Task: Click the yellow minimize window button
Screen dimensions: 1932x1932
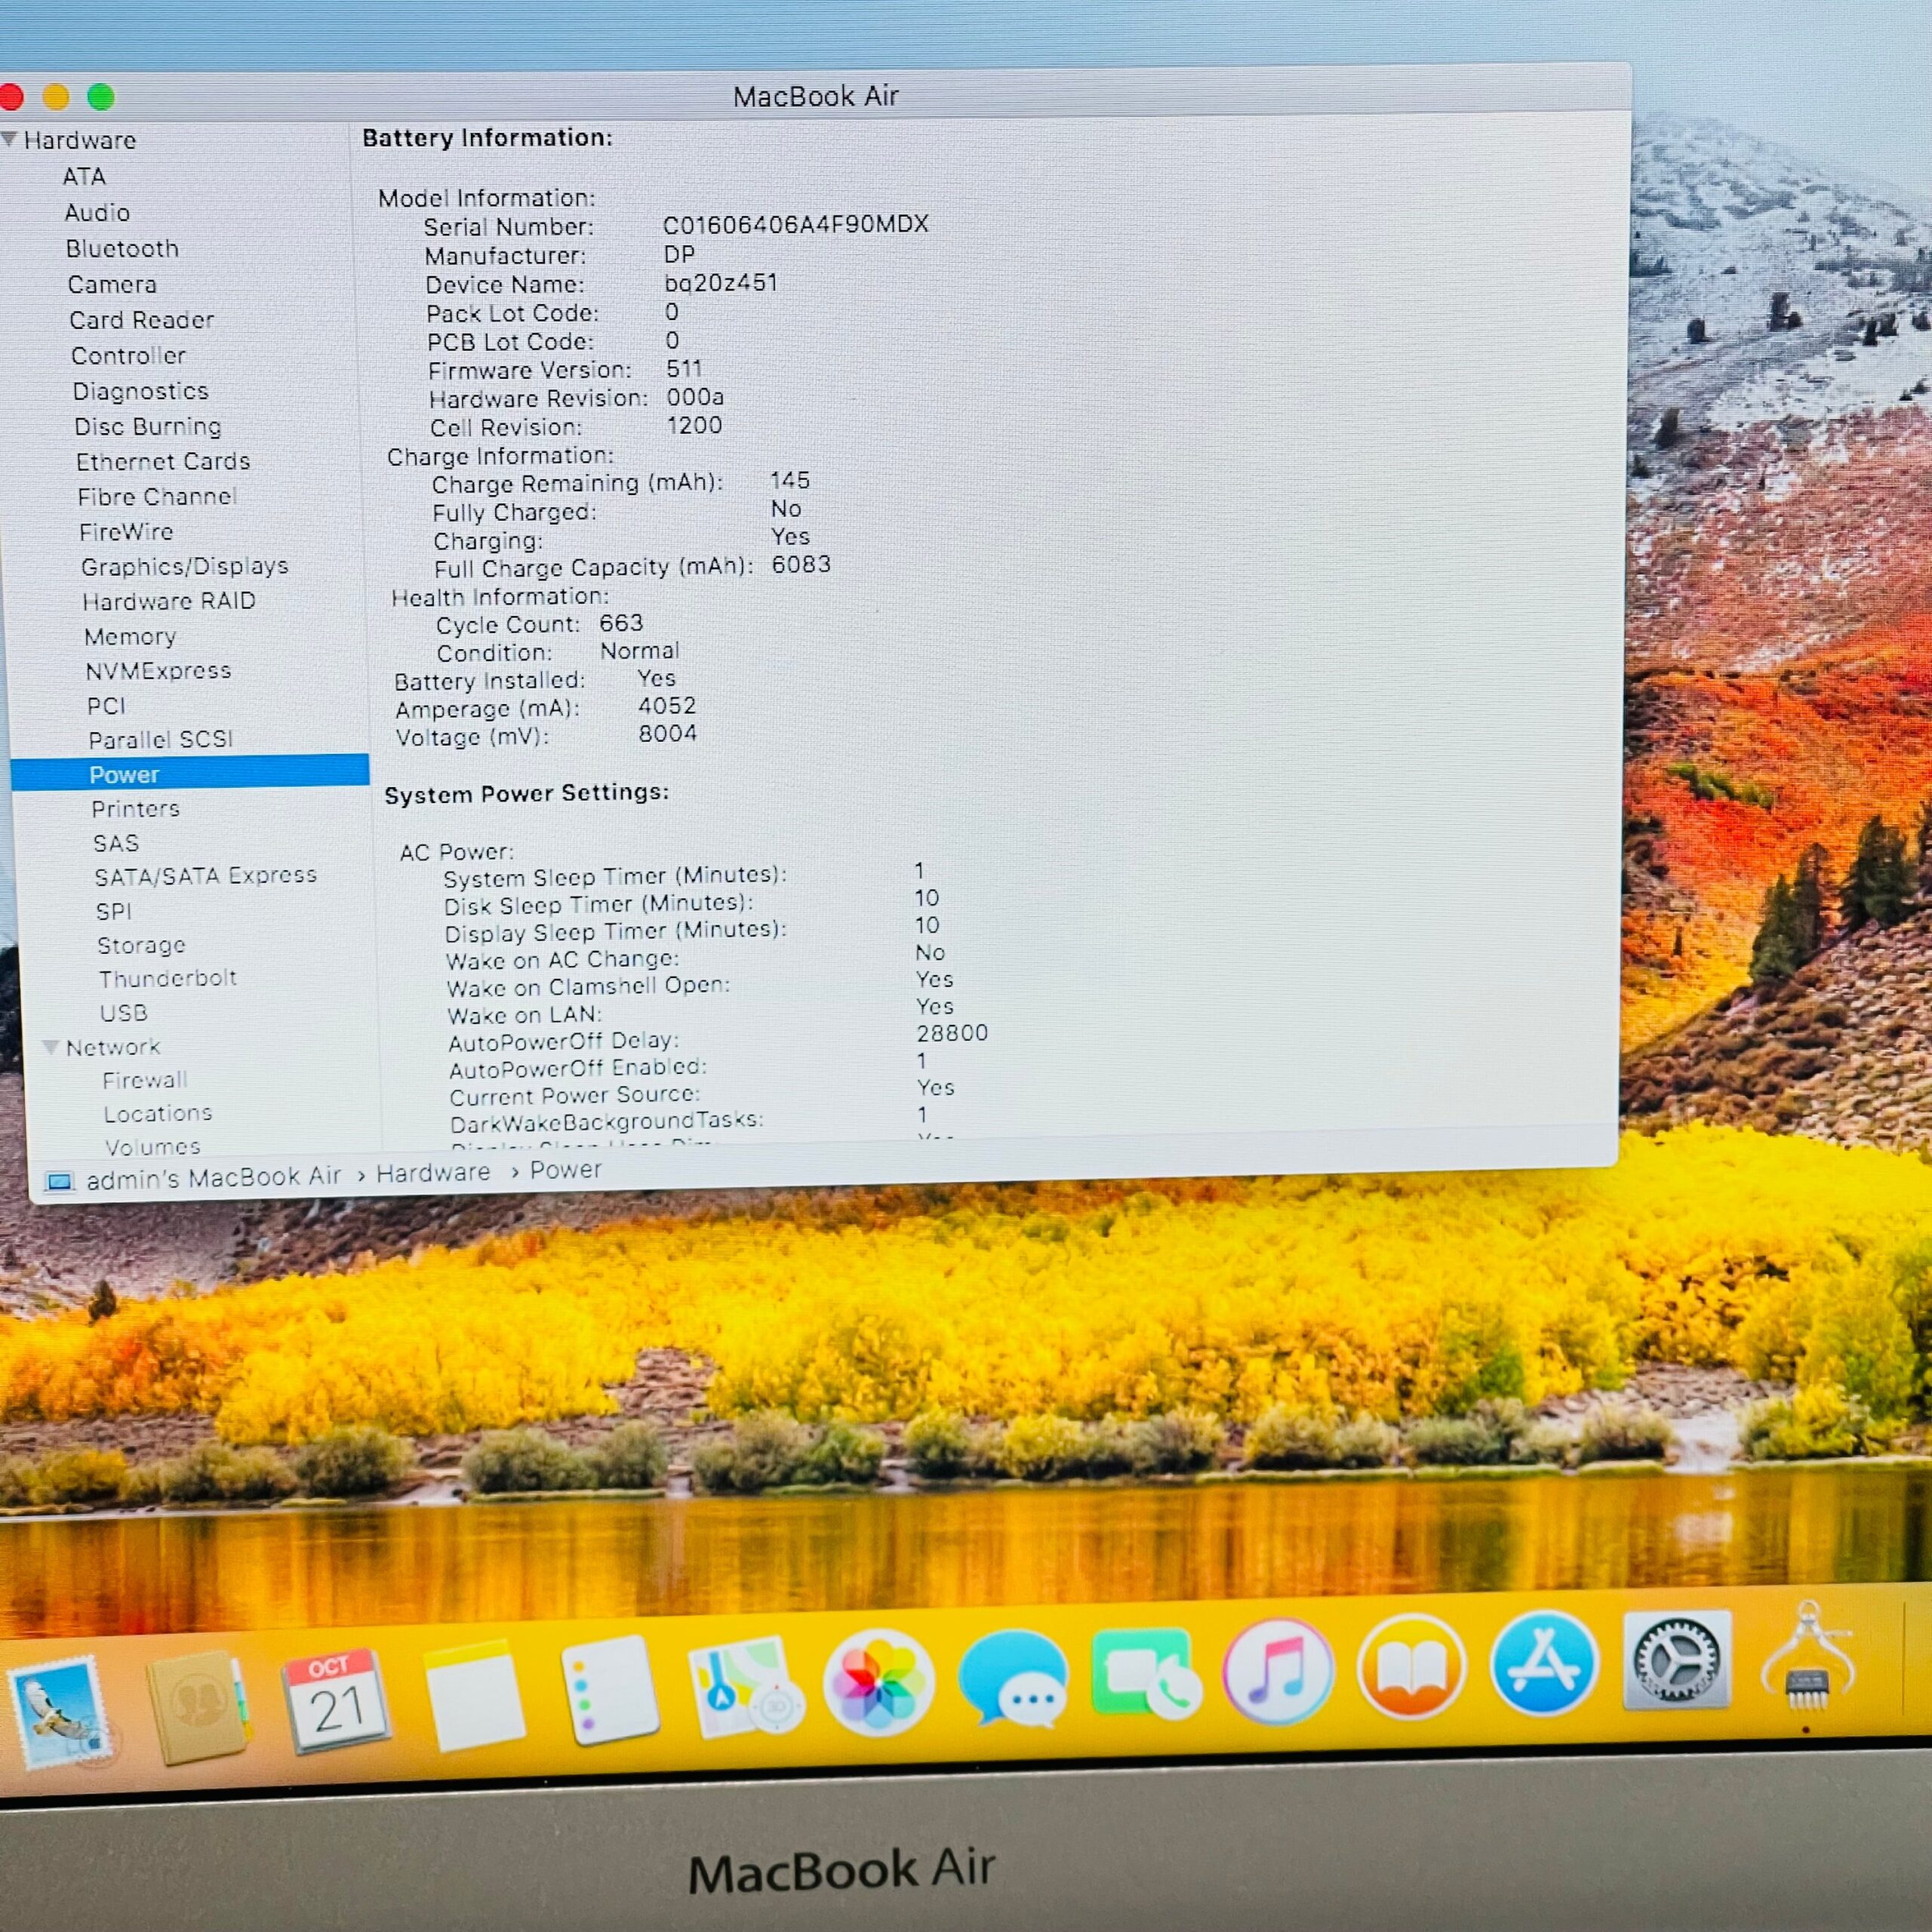Action: point(56,97)
